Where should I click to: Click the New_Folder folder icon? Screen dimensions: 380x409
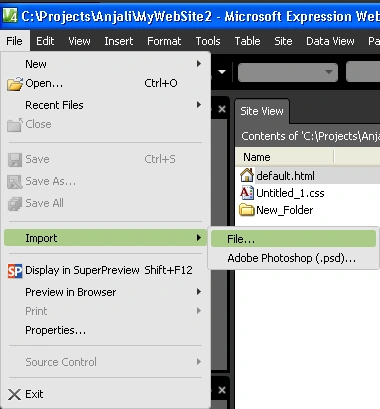(247, 210)
